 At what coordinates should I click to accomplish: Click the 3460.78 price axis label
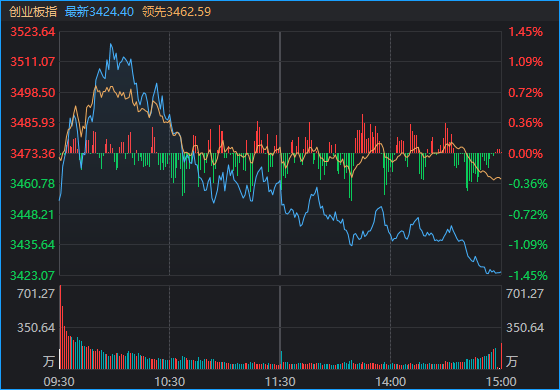(33, 184)
